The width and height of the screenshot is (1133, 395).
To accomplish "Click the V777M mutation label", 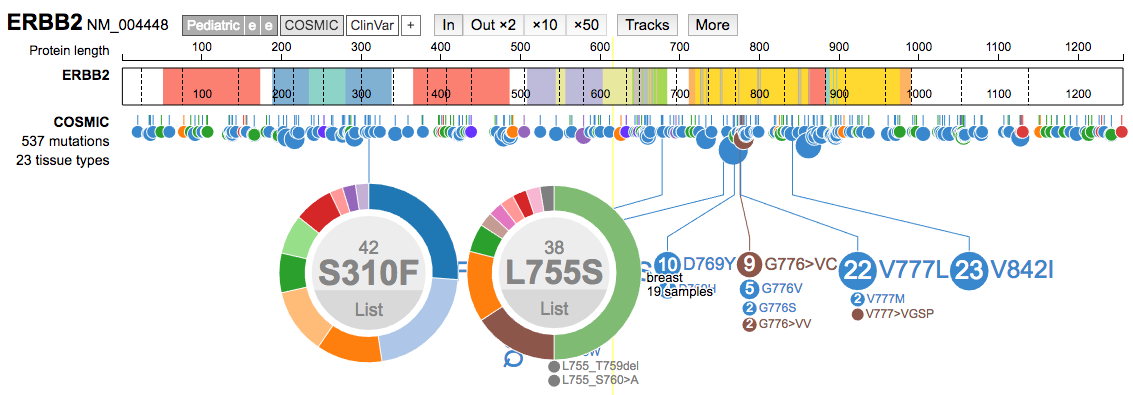I will click(x=884, y=299).
